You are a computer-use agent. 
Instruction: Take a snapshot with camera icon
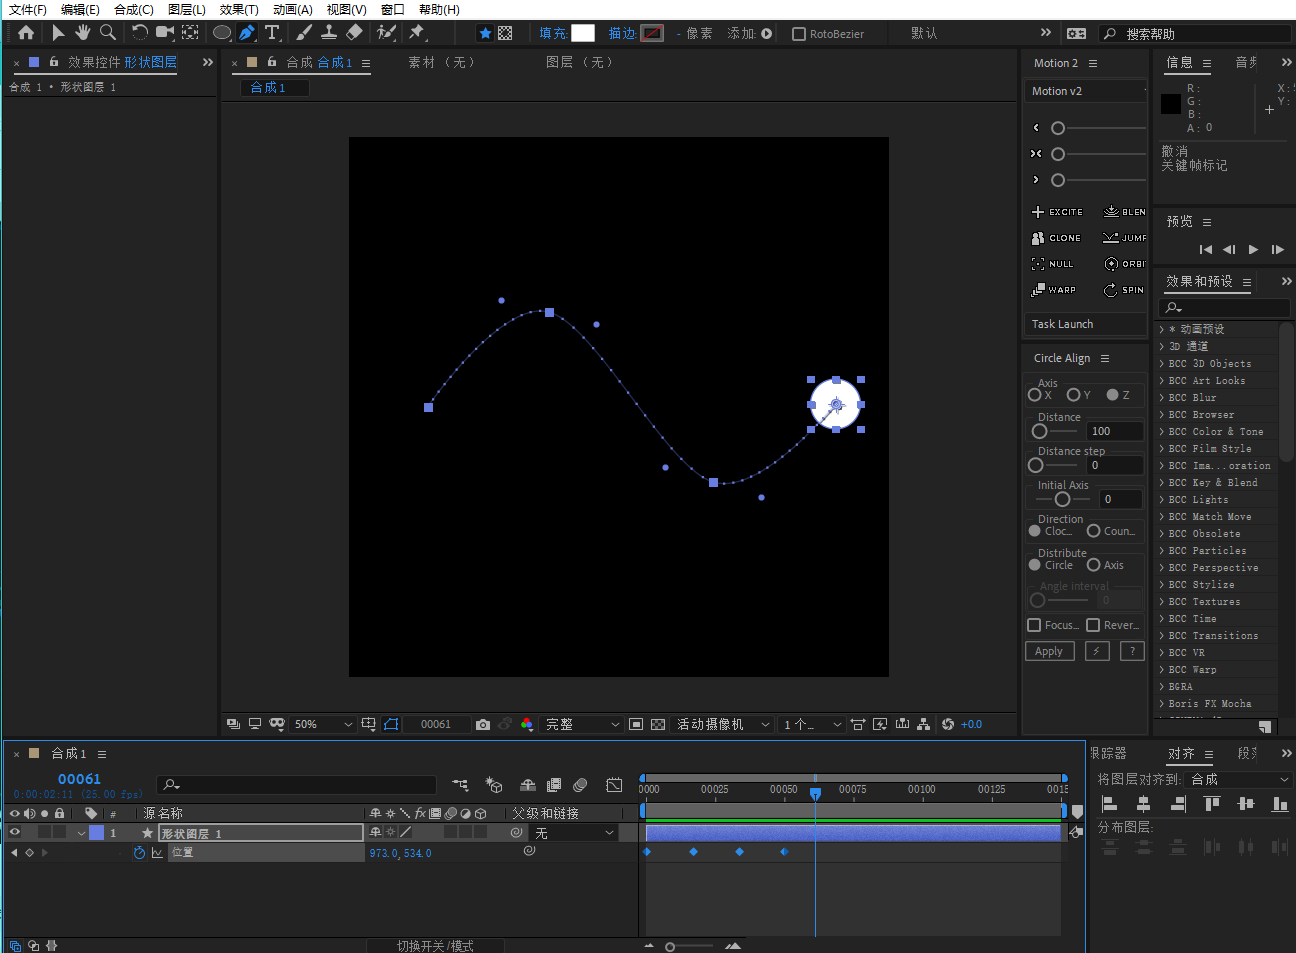[x=483, y=724]
